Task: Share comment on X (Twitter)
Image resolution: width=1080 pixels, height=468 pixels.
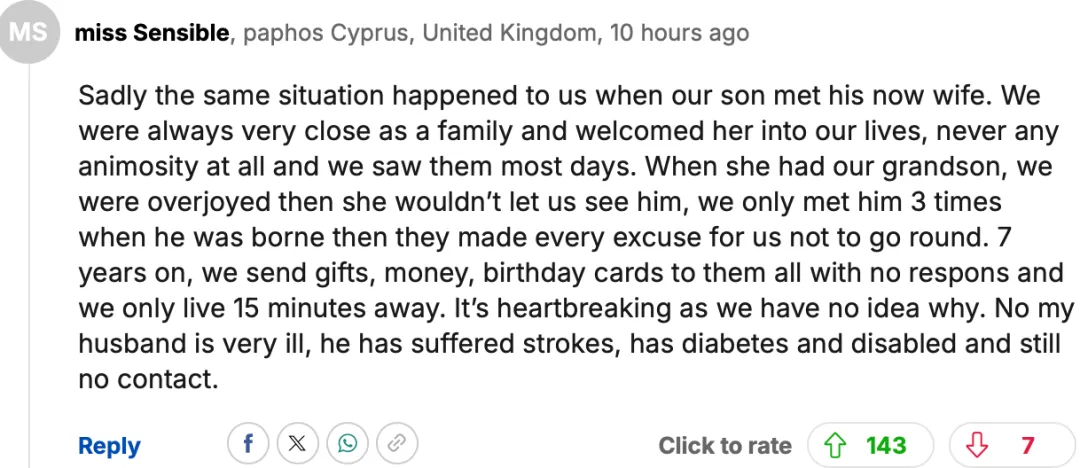Action: pos(297,443)
